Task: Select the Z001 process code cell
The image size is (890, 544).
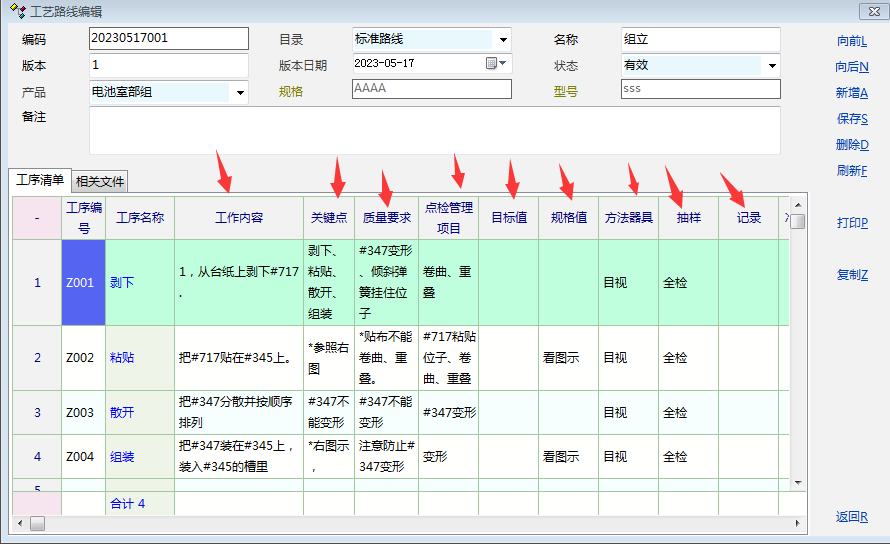Action: (x=83, y=283)
